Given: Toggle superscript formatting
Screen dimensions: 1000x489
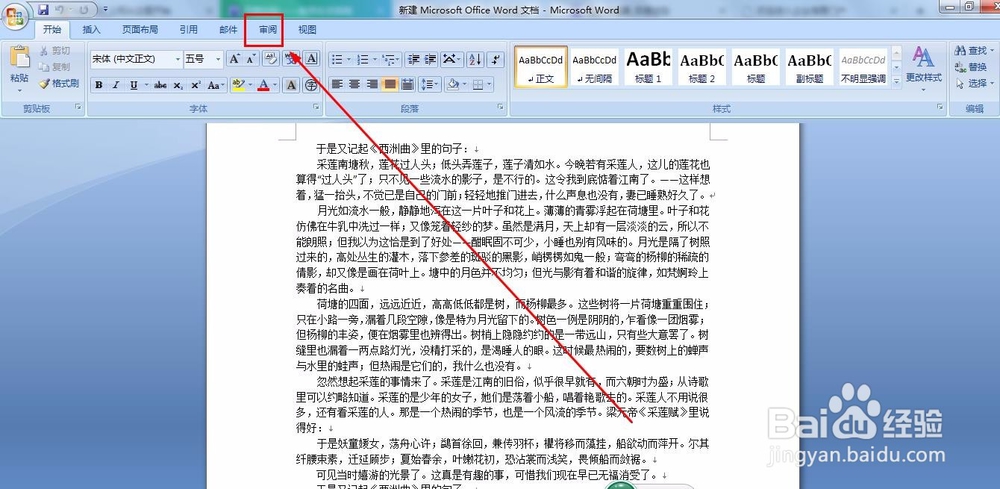Looking at the screenshot, I should 195,85.
